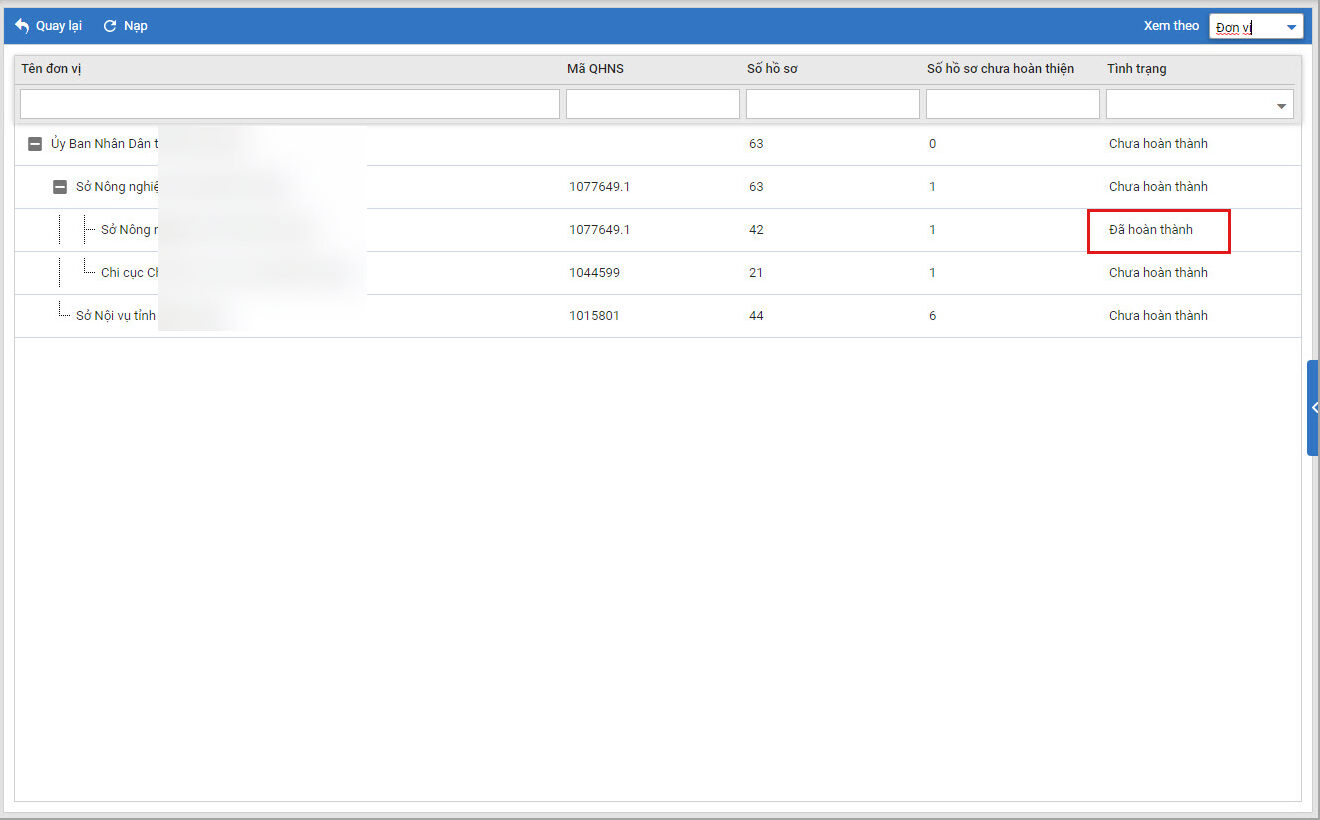Select the Chi cục tree row
Image resolution: width=1320 pixels, height=820 pixels.
[130, 273]
